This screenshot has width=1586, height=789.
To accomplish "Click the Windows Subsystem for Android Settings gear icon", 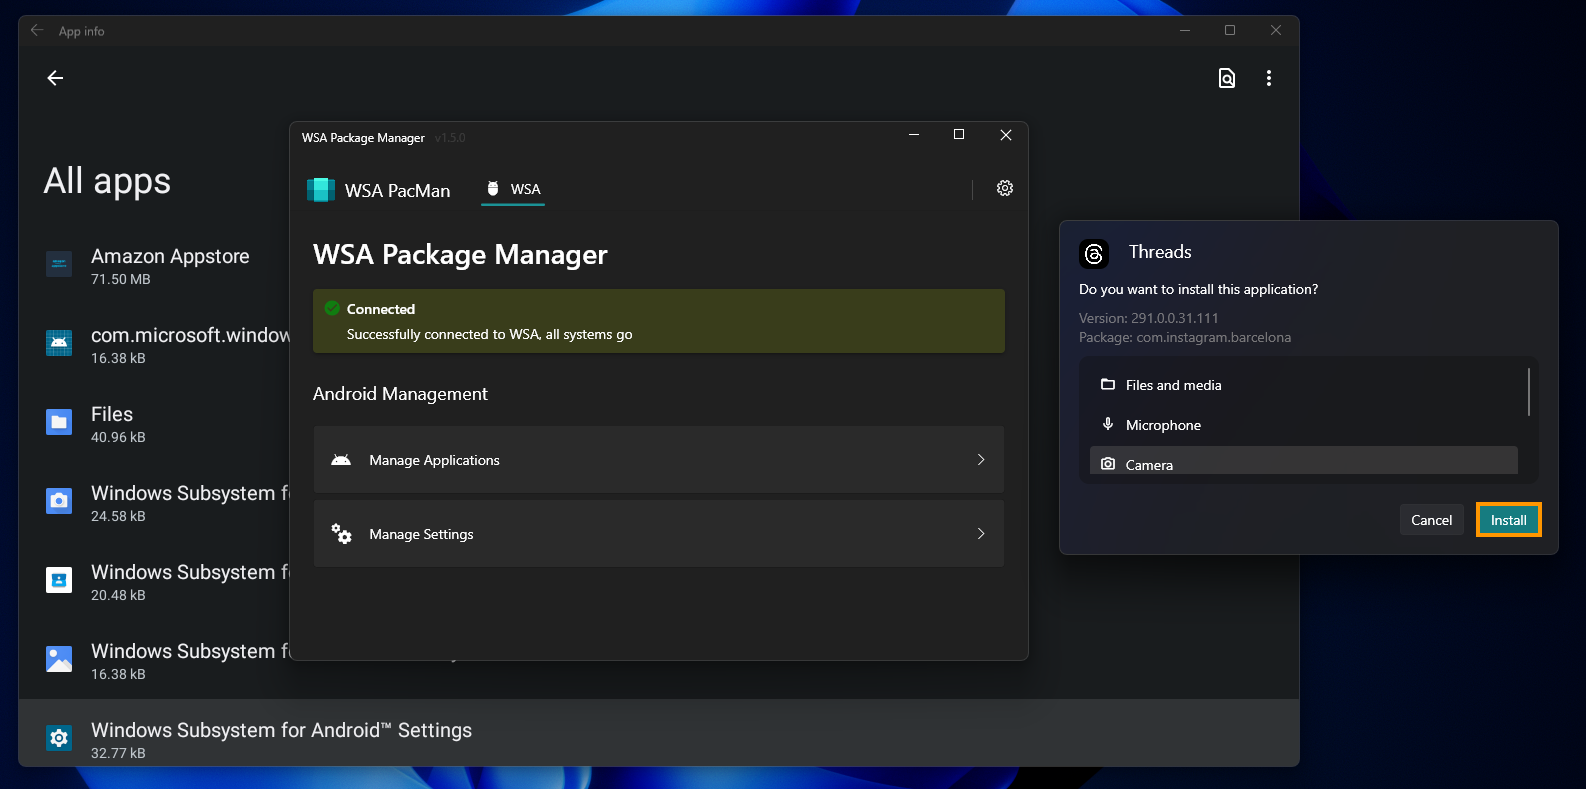I will point(59,738).
